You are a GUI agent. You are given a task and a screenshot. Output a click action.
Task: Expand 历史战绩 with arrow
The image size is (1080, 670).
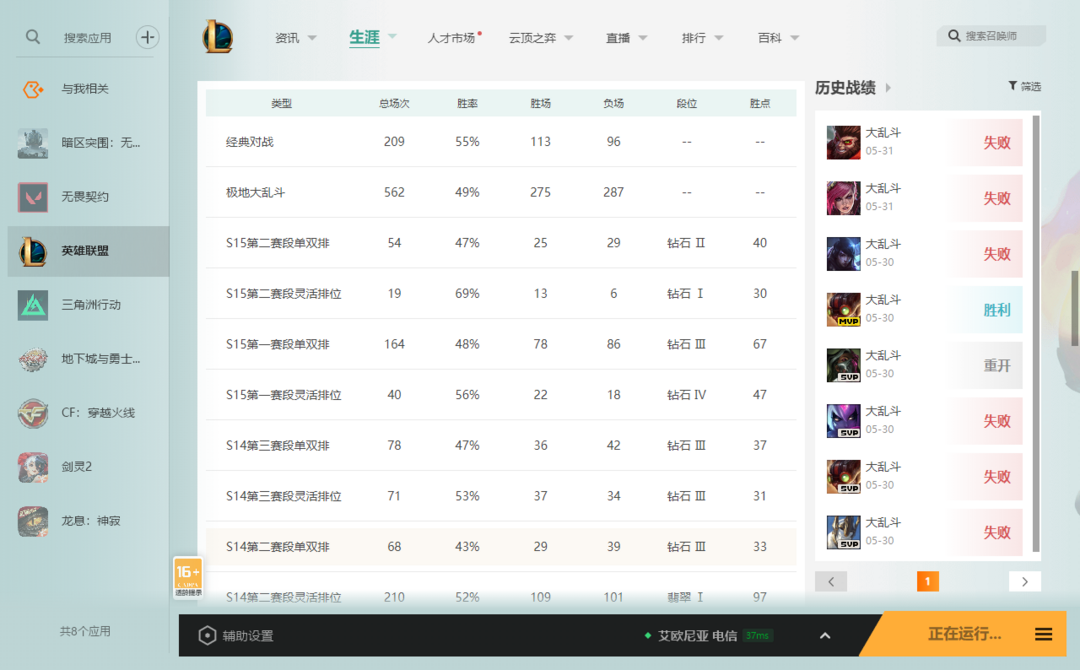888,87
